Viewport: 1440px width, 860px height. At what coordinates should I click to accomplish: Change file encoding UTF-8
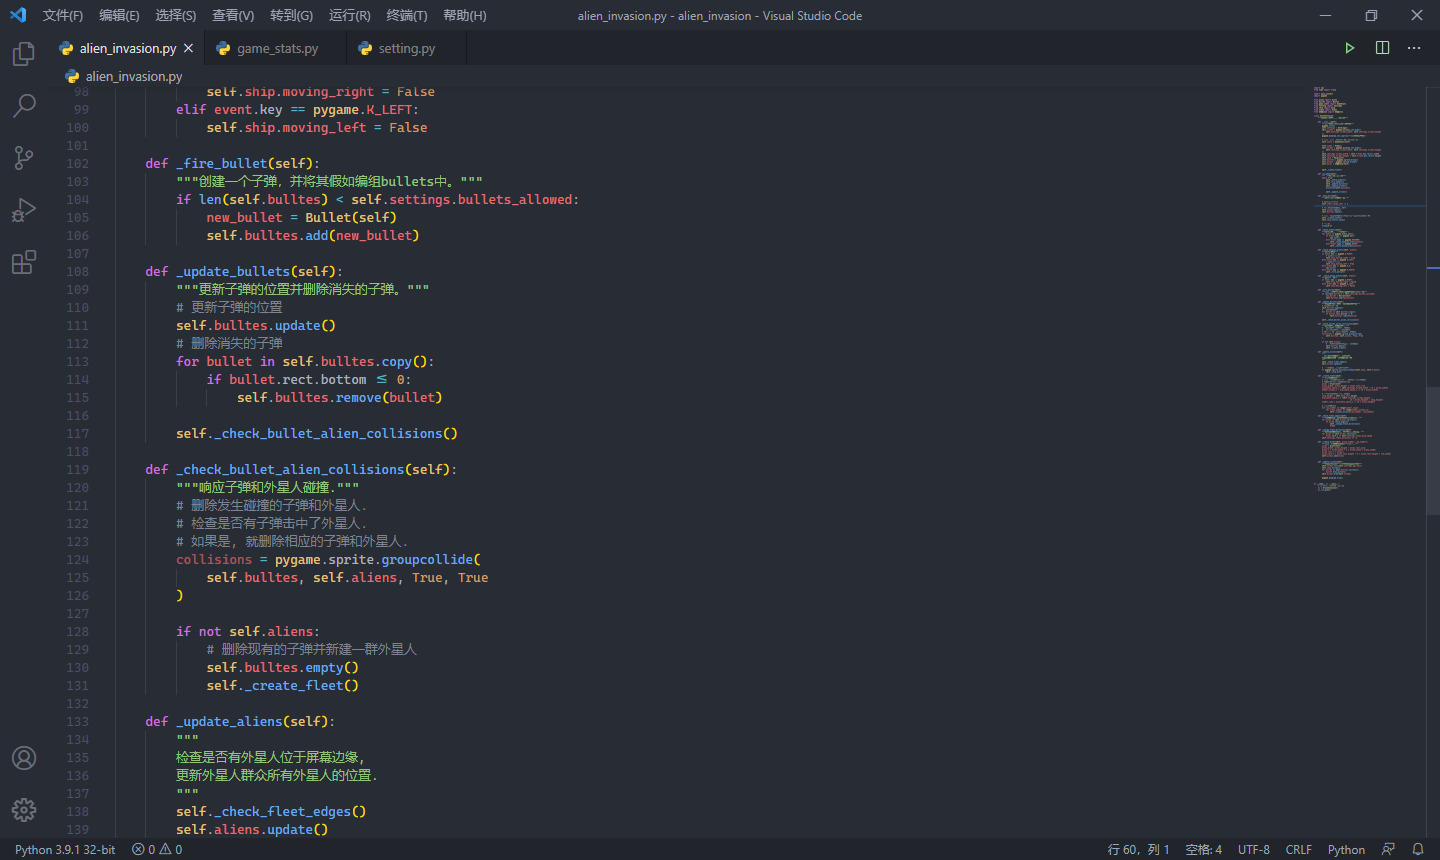tap(1254, 849)
